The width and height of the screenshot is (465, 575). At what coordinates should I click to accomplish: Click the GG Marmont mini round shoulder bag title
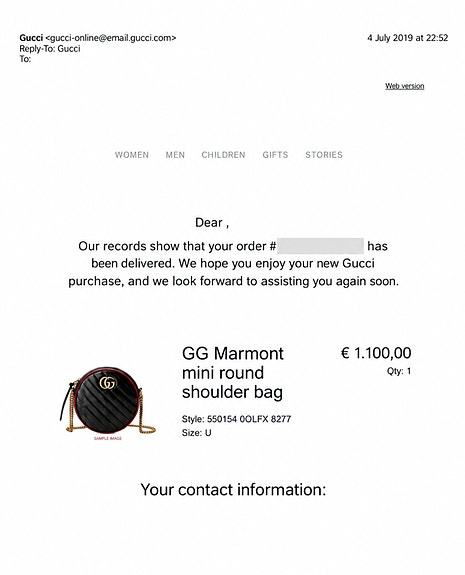point(232,373)
